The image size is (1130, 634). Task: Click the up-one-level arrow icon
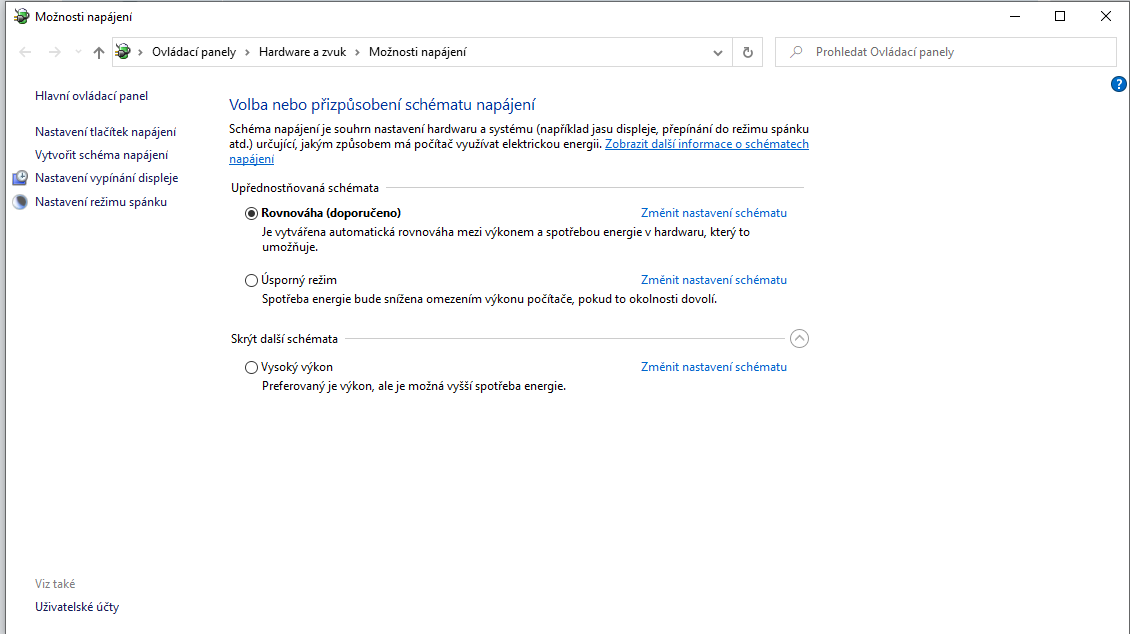pyautogui.click(x=98, y=52)
